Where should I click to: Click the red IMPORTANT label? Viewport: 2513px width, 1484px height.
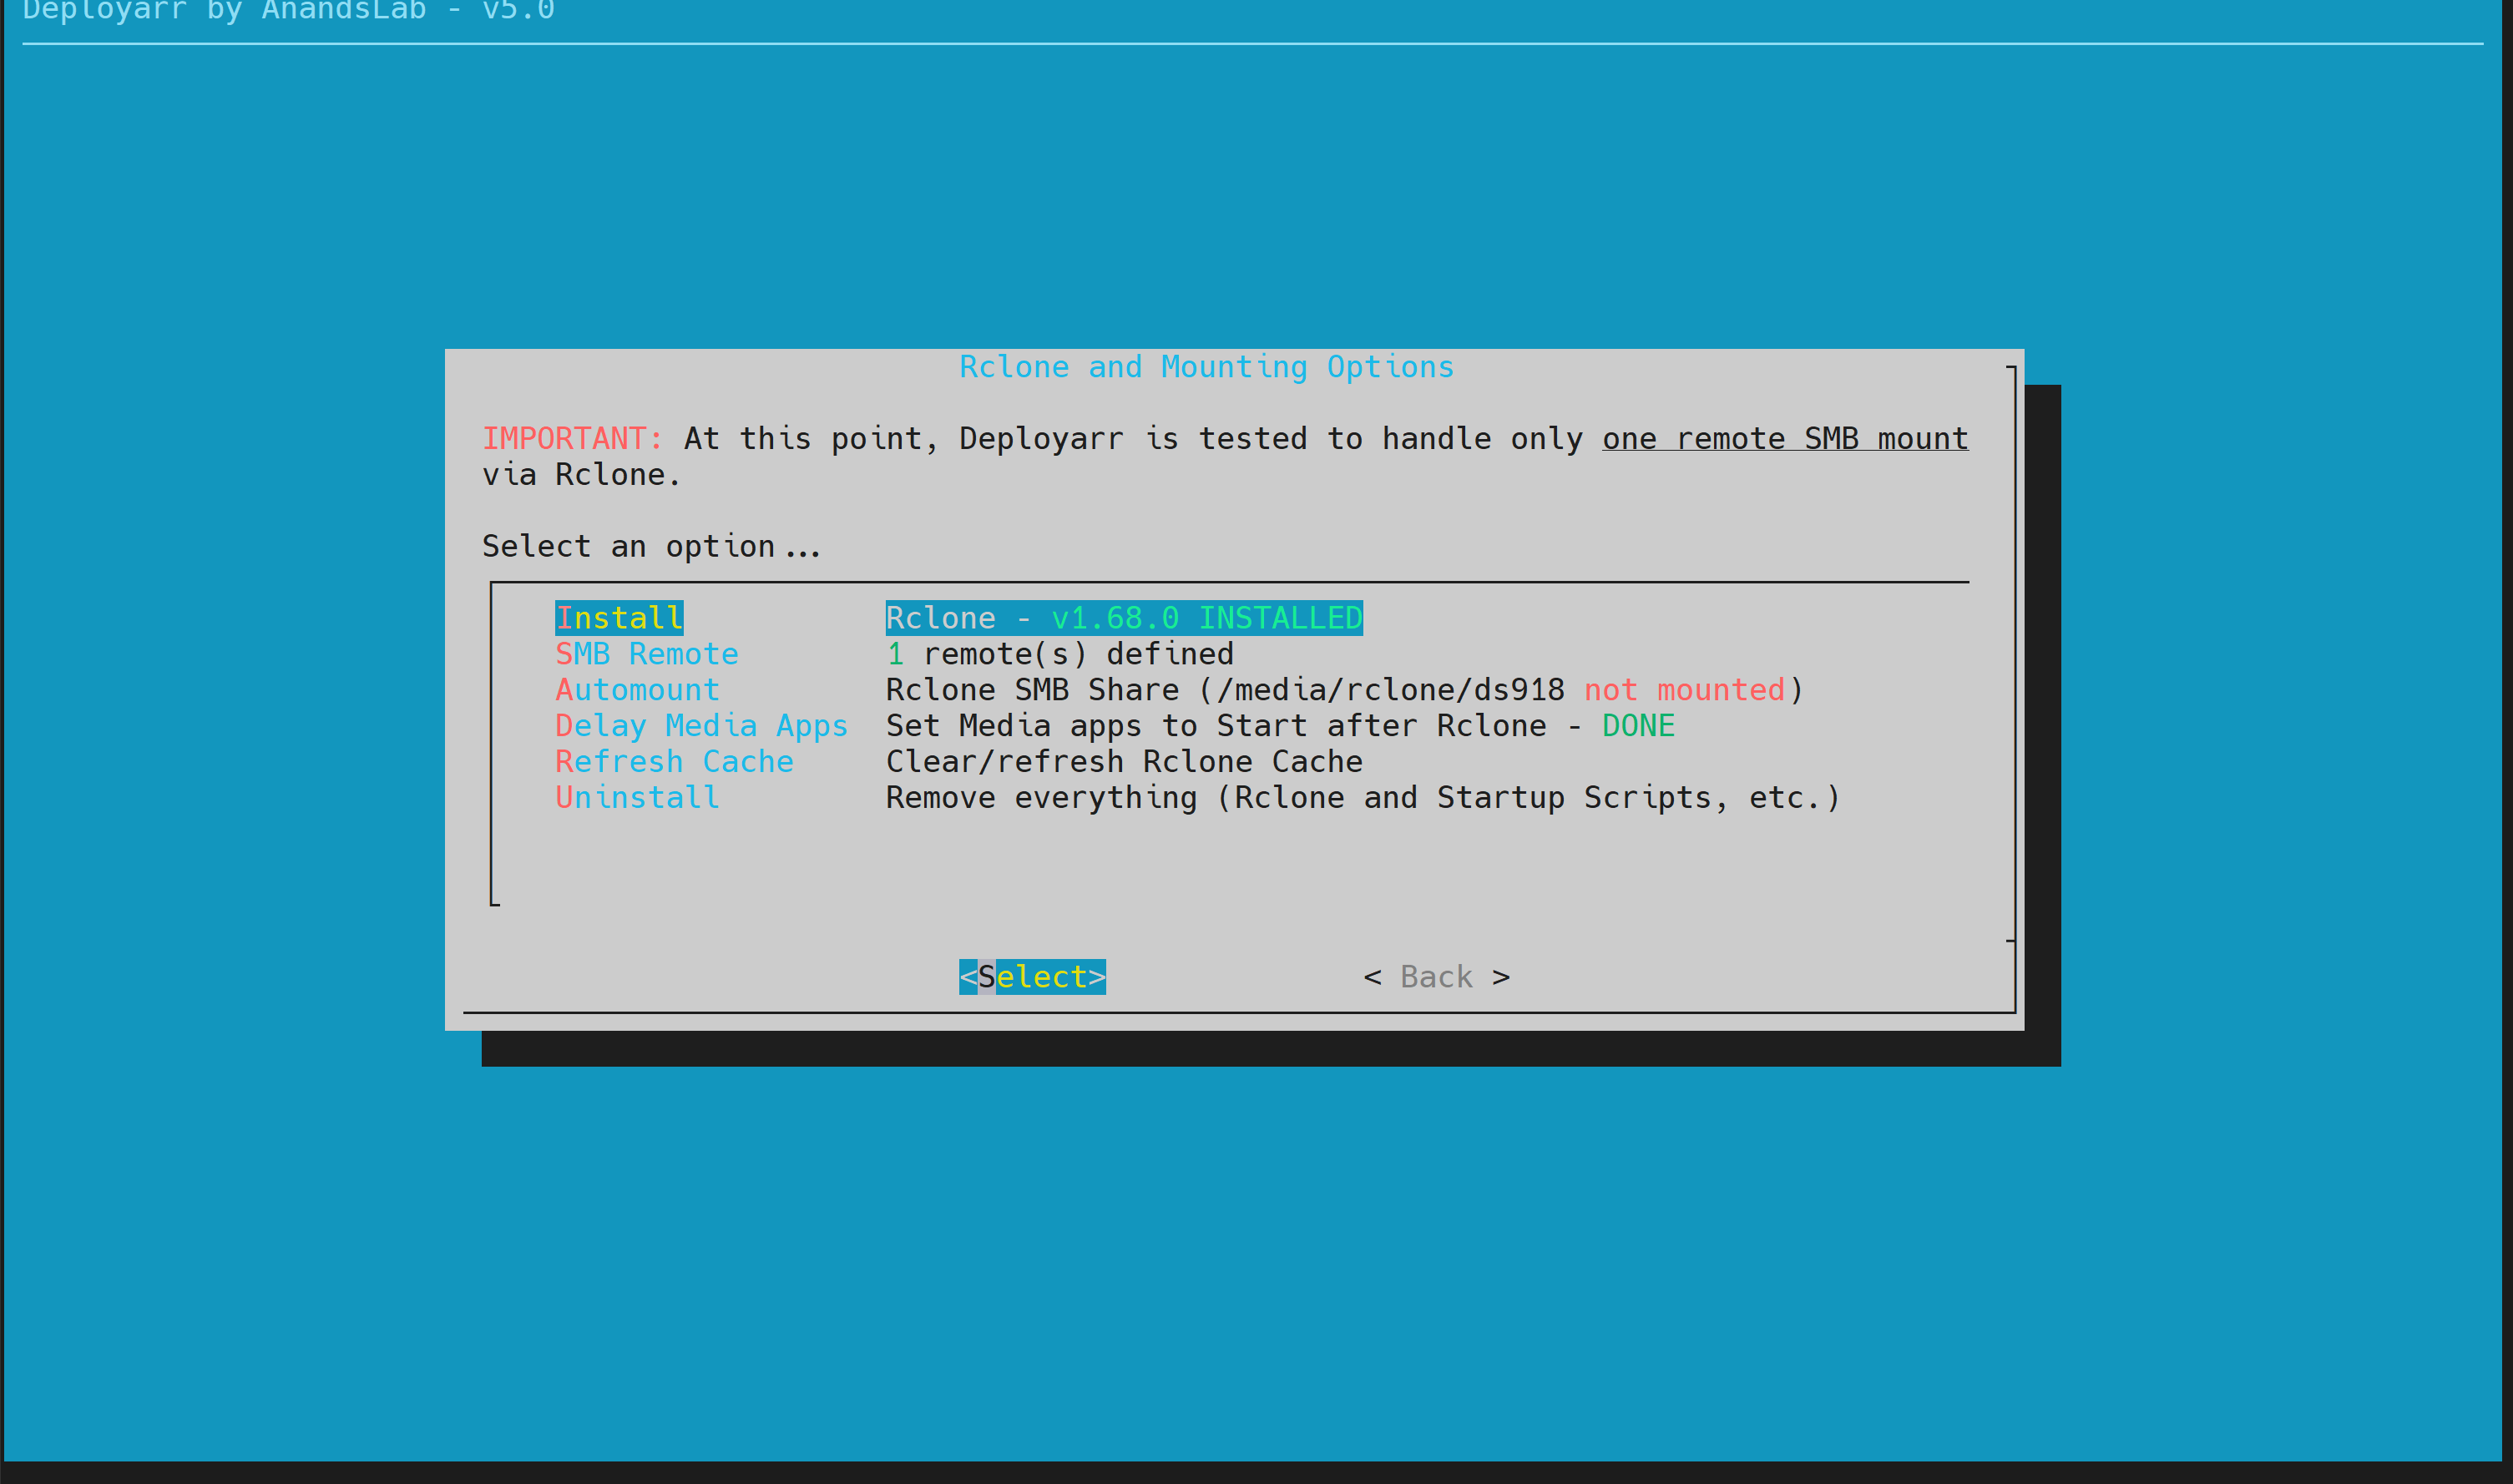(572, 439)
